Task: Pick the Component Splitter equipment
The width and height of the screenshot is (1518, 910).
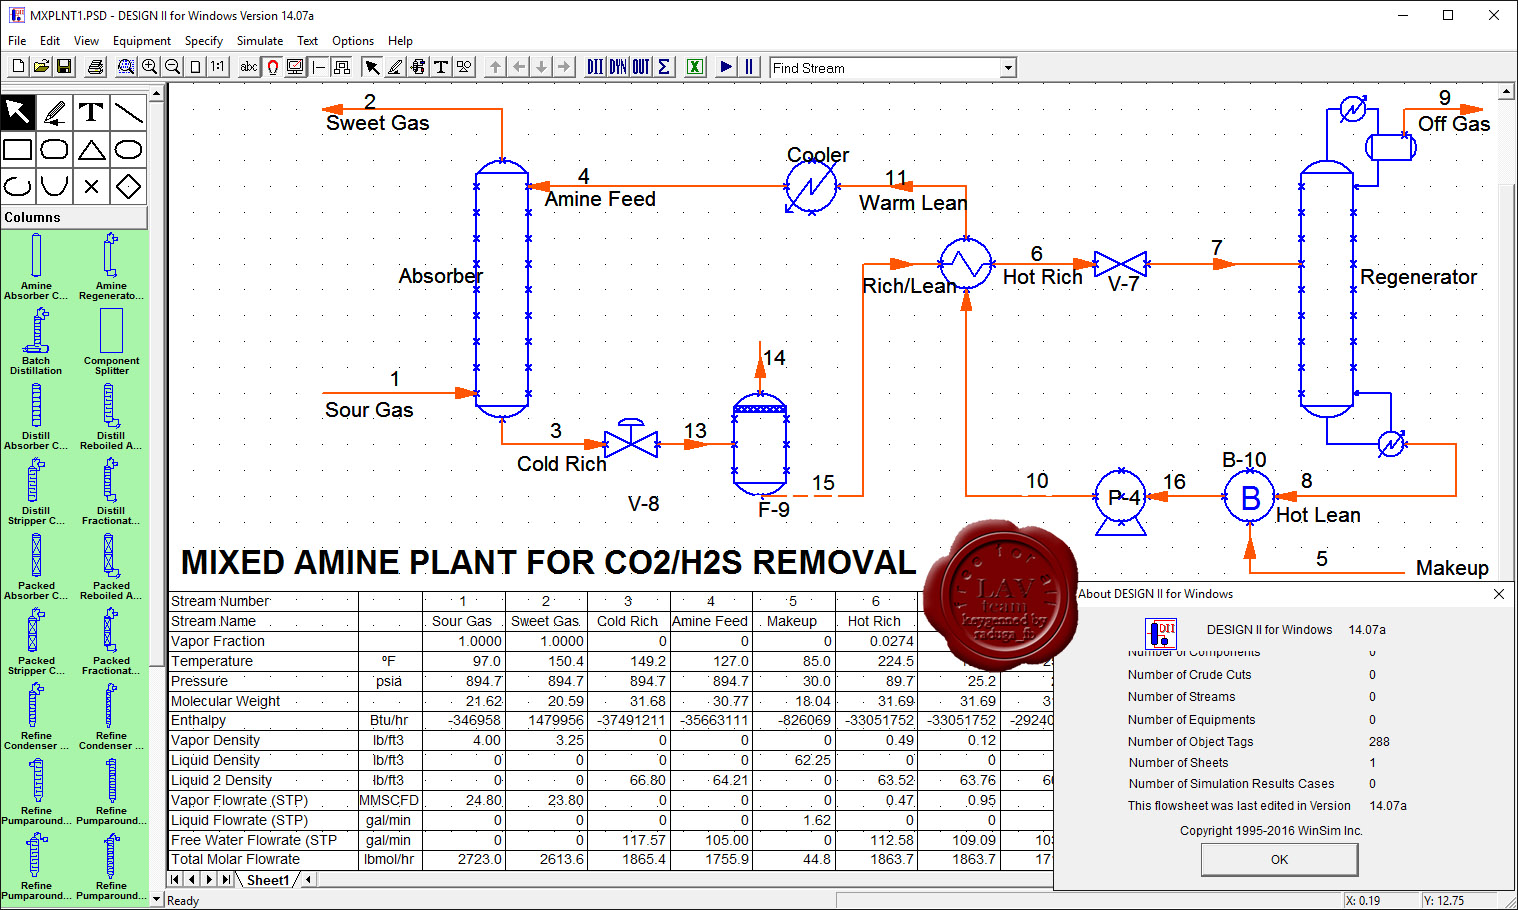Action: (x=111, y=342)
